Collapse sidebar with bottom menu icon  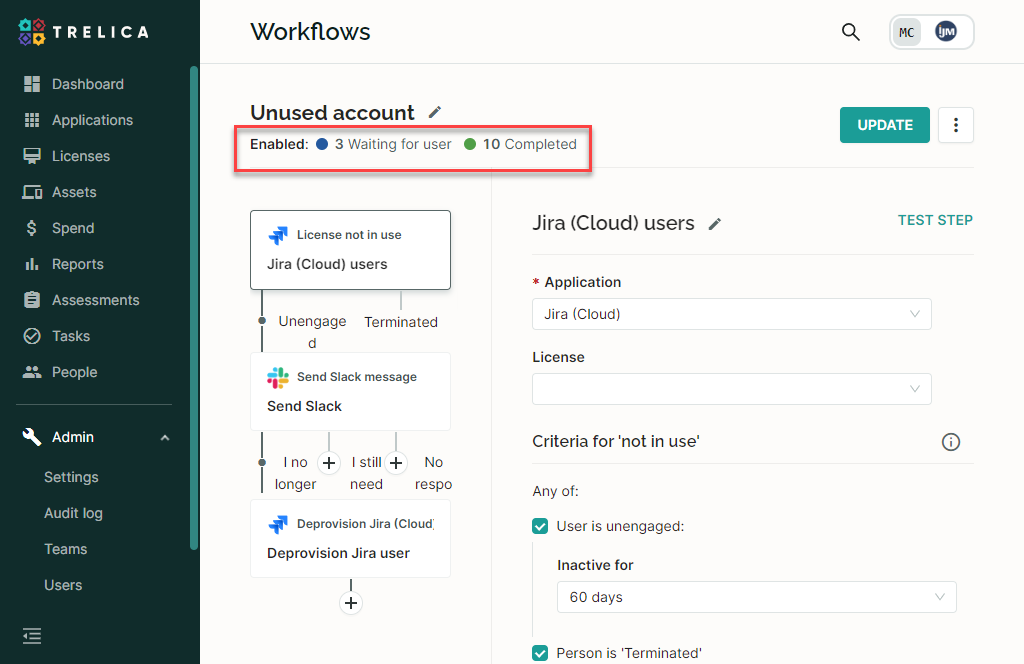(31, 636)
